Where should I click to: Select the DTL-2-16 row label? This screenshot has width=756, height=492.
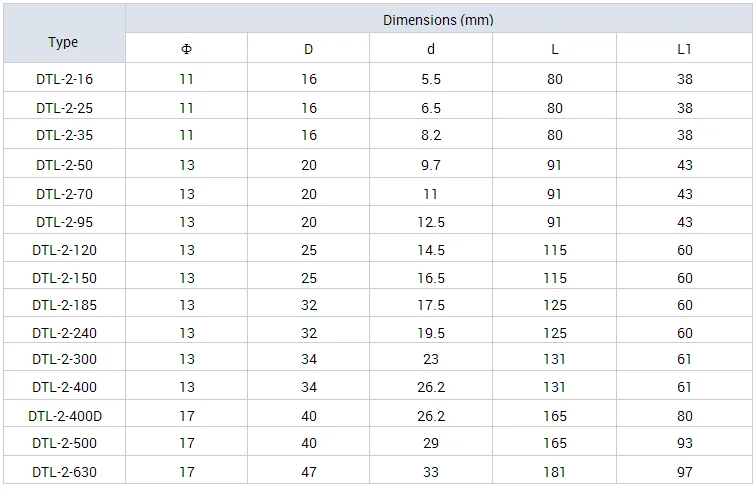64,79
